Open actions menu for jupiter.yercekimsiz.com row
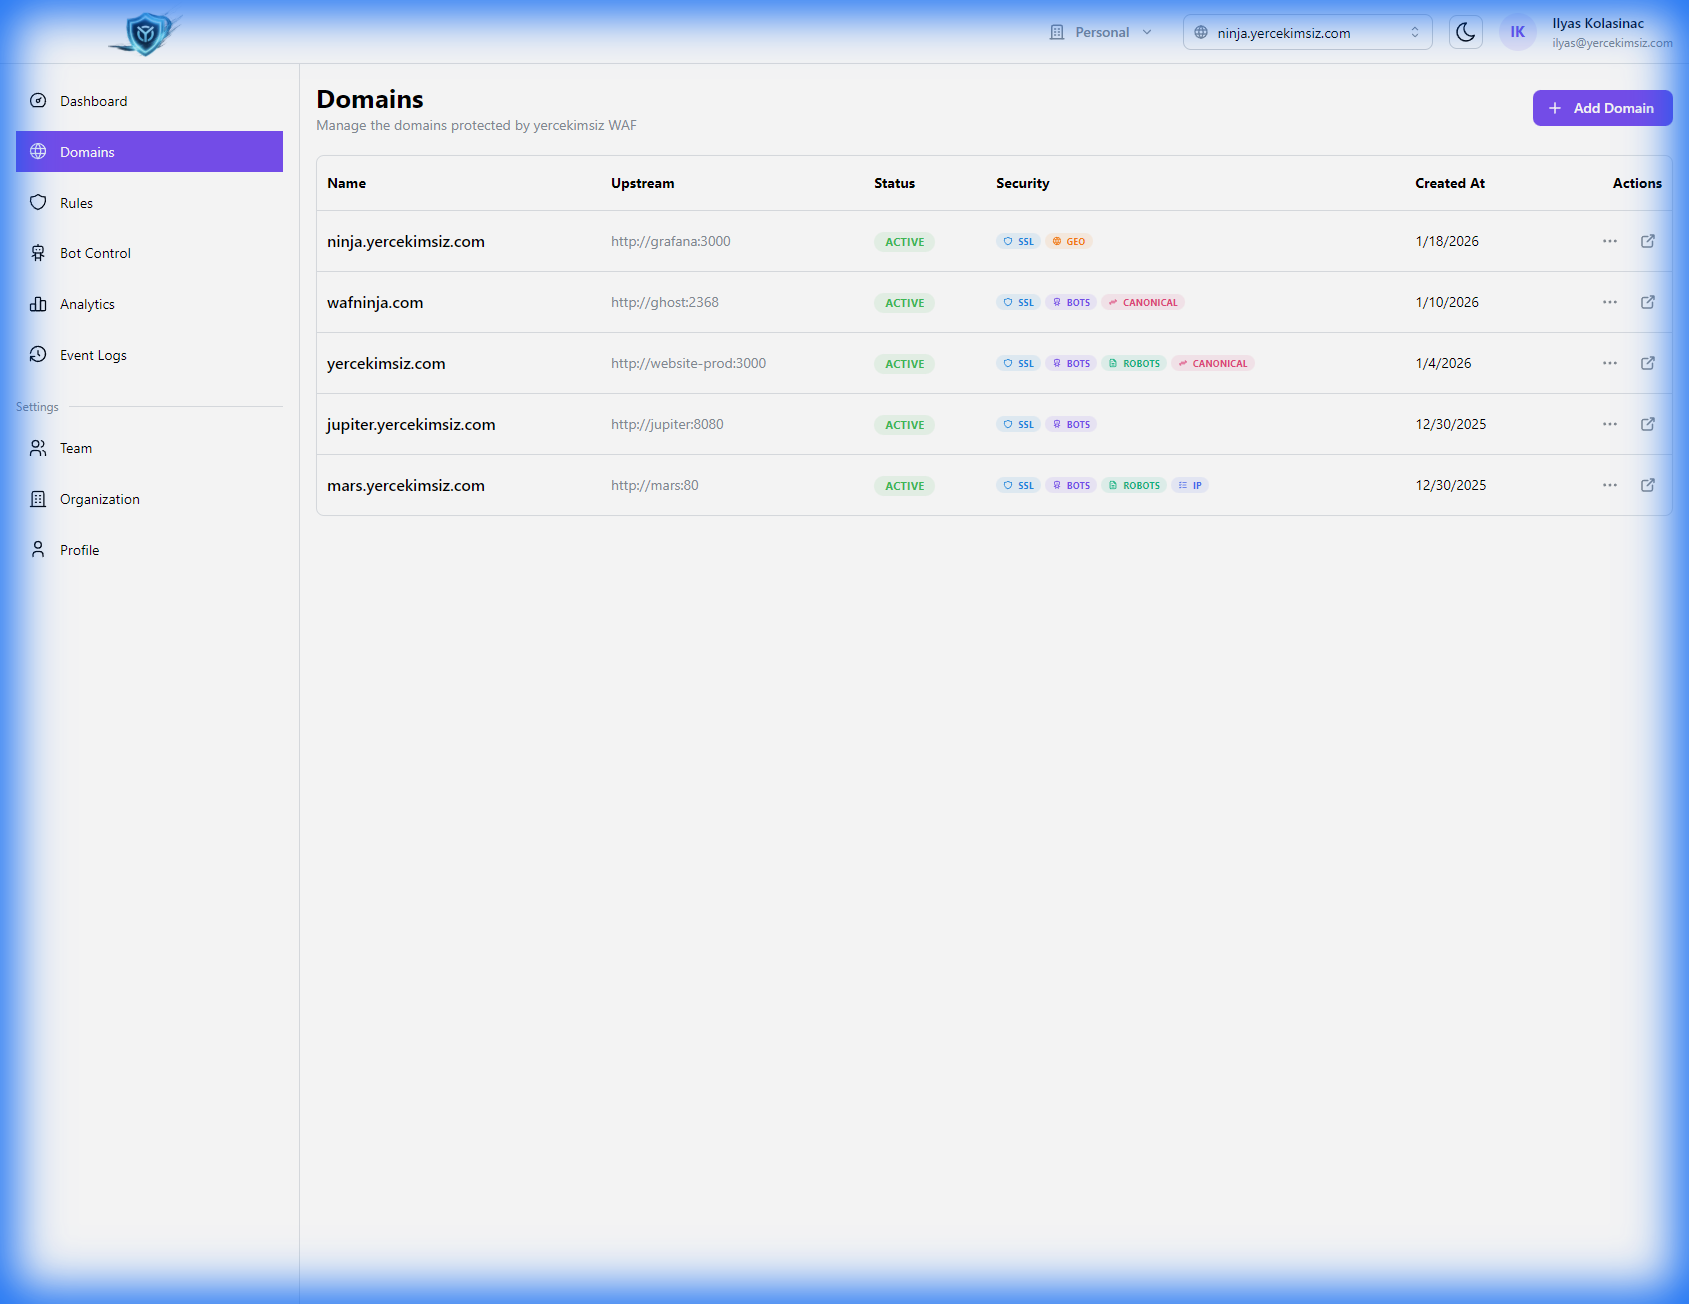1689x1304 pixels. (x=1610, y=424)
